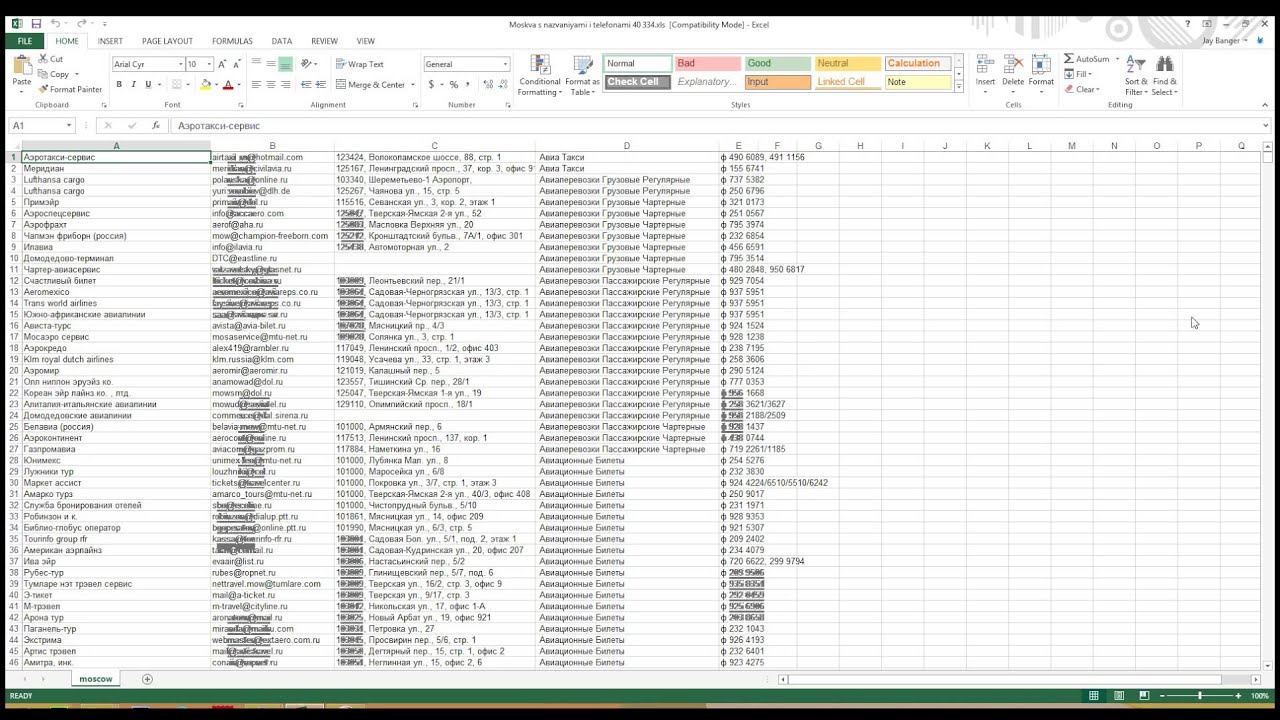1280x720 pixels.
Task: Toggle middle vertical alignment
Action: [x=271, y=64]
